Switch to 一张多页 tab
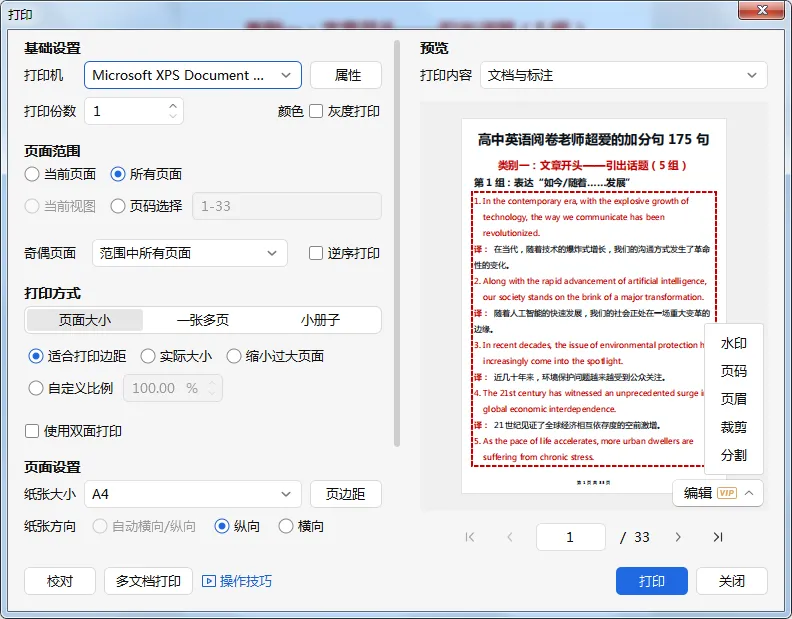This screenshot has height=619, width=792. 203,320
